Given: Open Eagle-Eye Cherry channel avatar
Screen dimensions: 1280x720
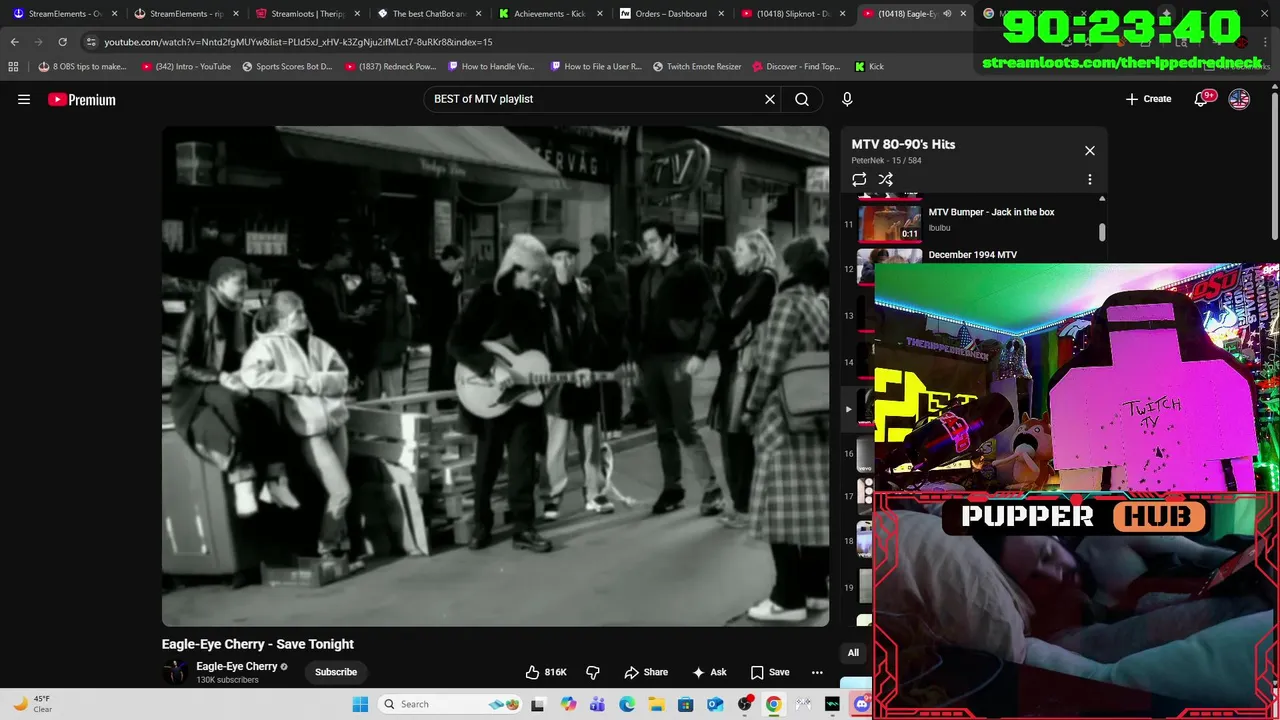Looking at the screenshot, I should [175, 672].
